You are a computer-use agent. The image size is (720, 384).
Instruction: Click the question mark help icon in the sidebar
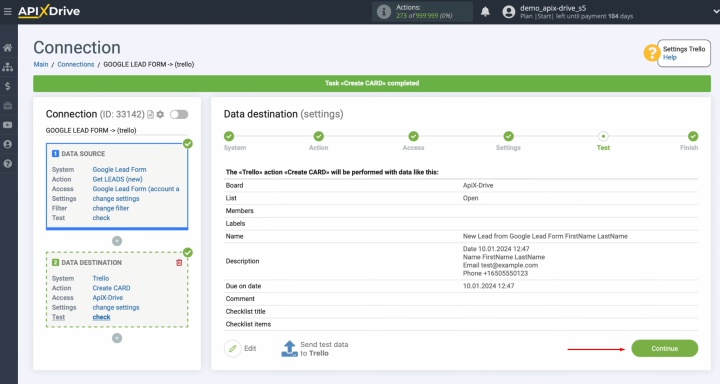7,164
